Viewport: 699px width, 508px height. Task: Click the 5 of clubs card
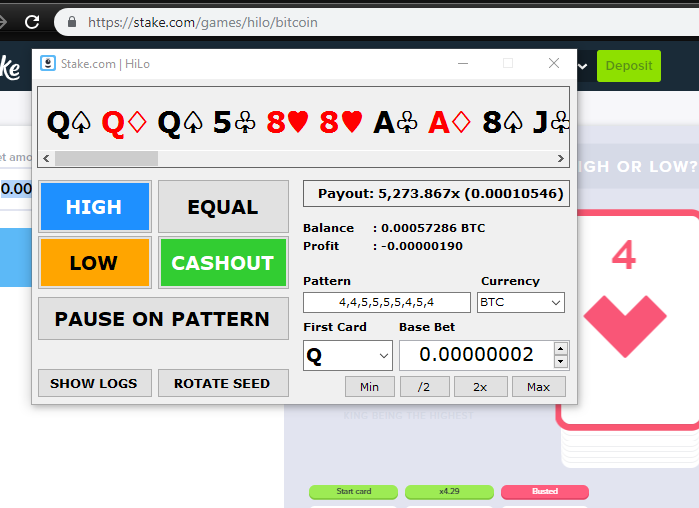click(x=234, y=122)
